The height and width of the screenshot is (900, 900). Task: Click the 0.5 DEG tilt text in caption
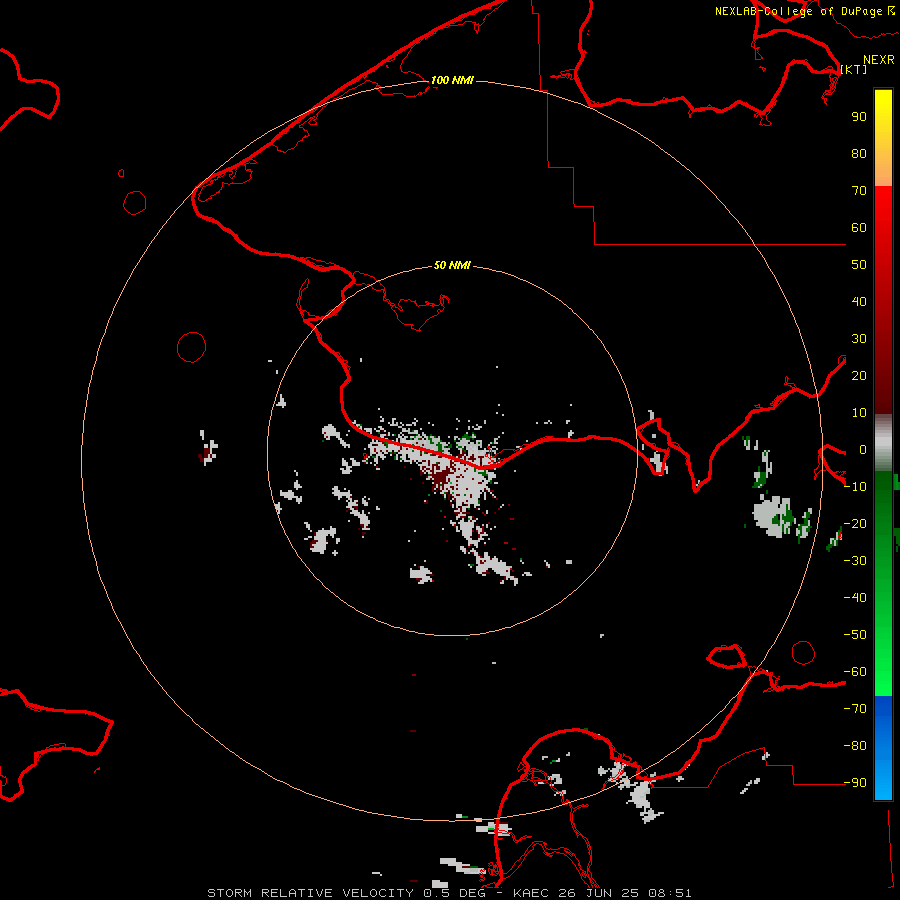coord(454,893)
